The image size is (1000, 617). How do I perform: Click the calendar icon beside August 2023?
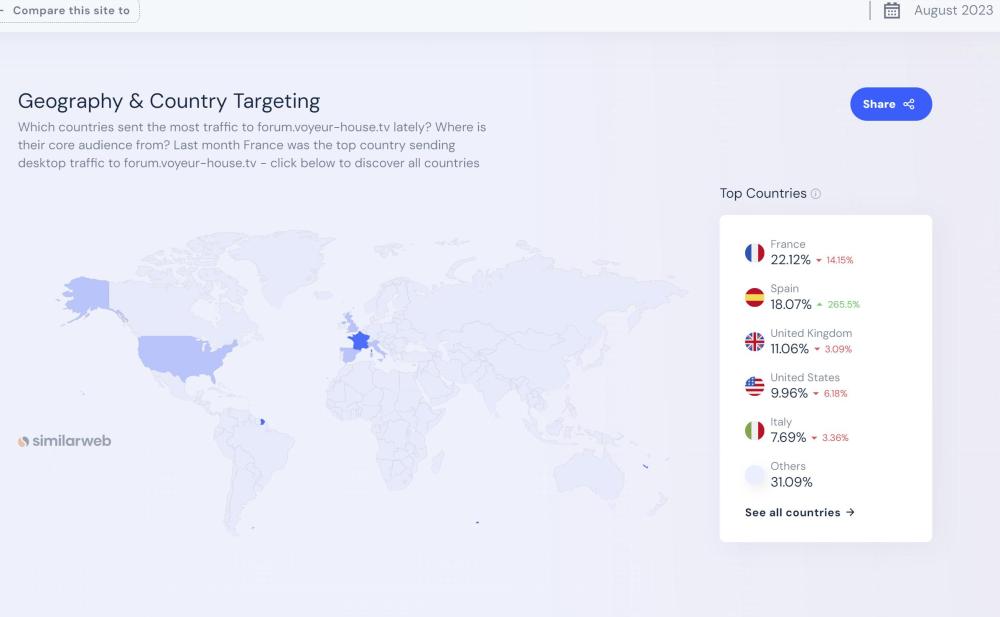coord(893,11)
